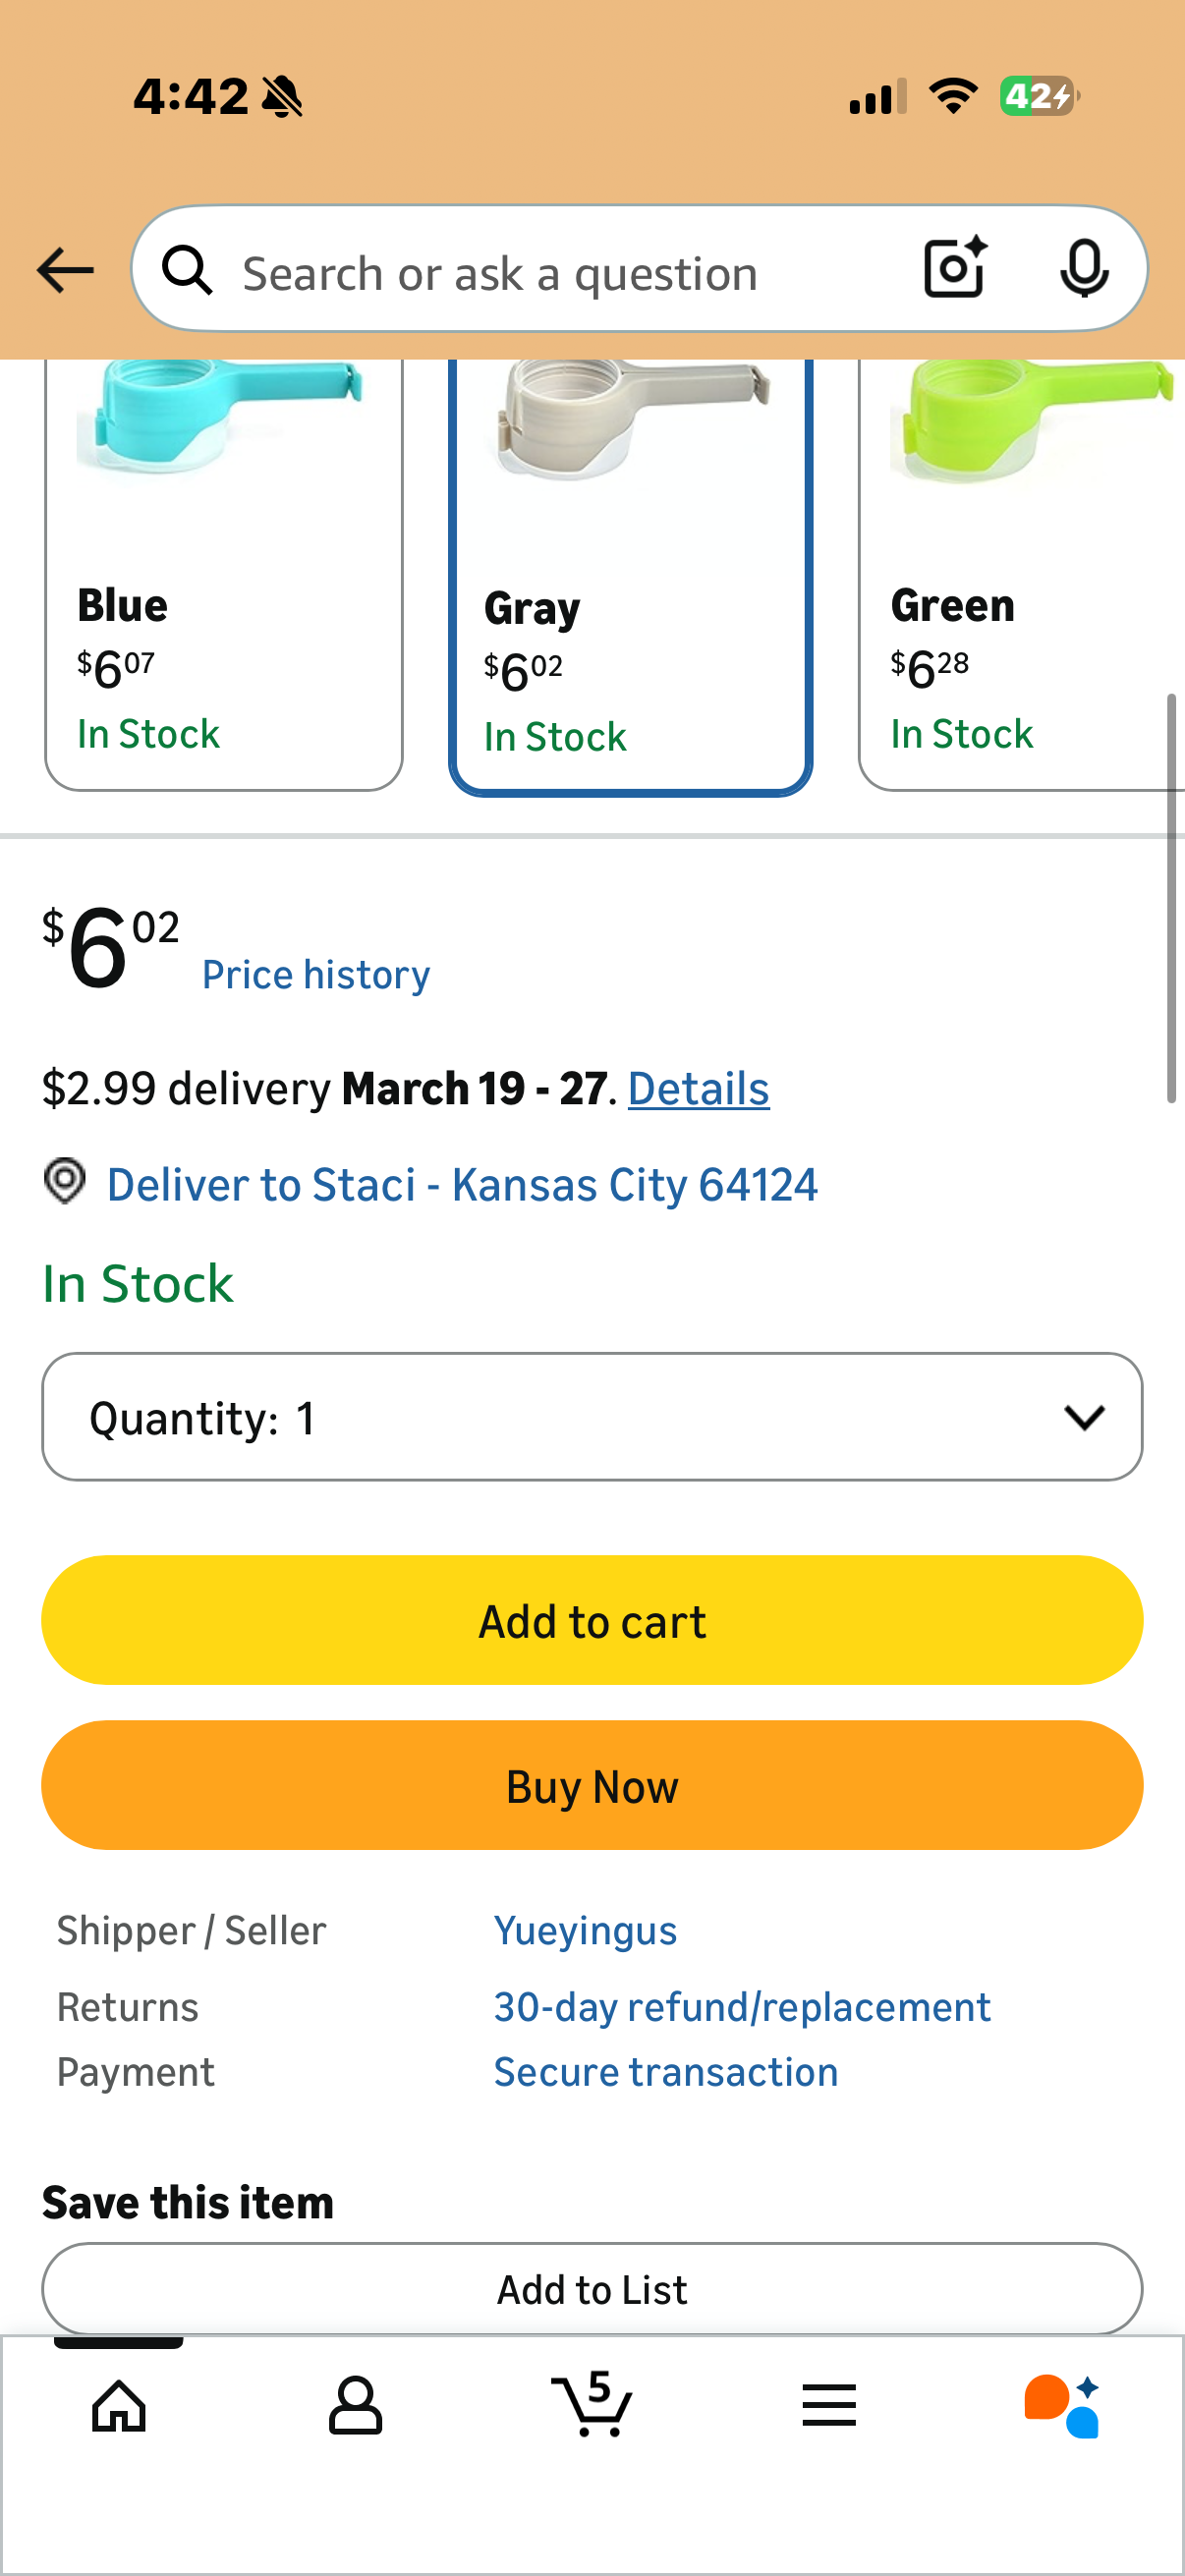Screen dimensions: 1185x2576
Task: Select the Blue color option
Action: (223, 574)
